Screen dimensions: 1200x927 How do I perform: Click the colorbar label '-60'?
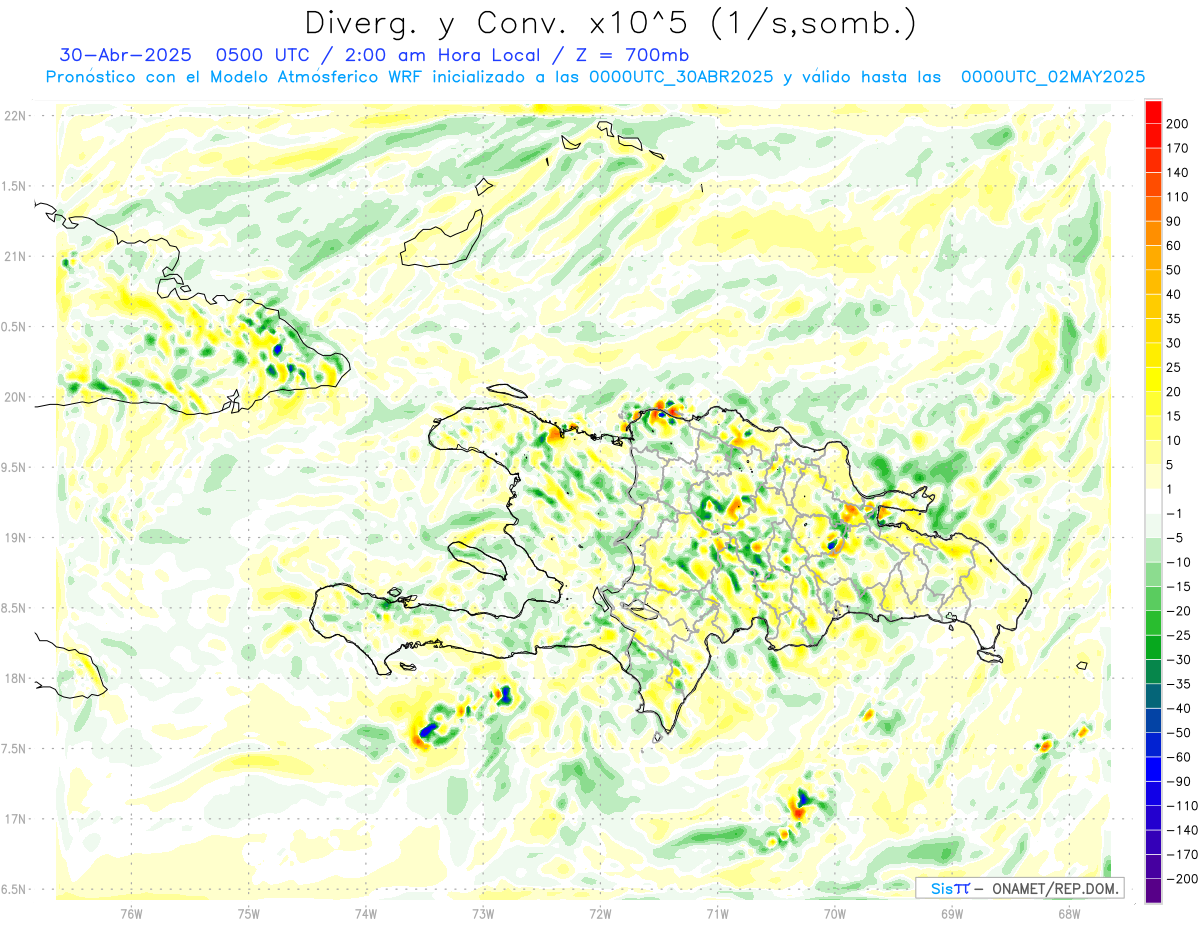point(1177,757)
